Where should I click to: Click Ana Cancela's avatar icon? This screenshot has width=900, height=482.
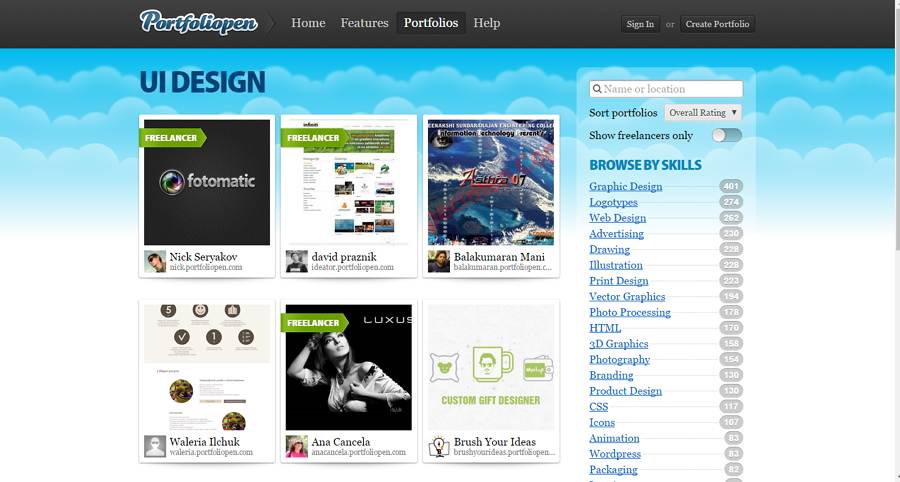tap(297, 446)
